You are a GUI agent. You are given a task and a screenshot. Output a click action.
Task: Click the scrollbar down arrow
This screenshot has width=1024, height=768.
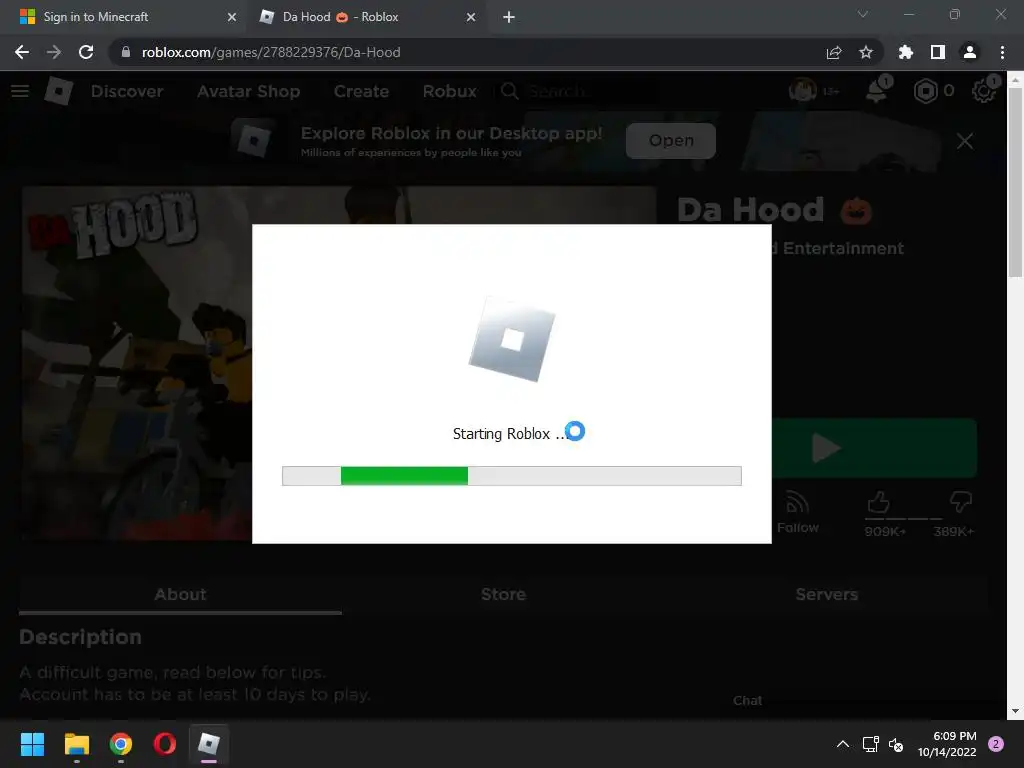point(1015,711)
